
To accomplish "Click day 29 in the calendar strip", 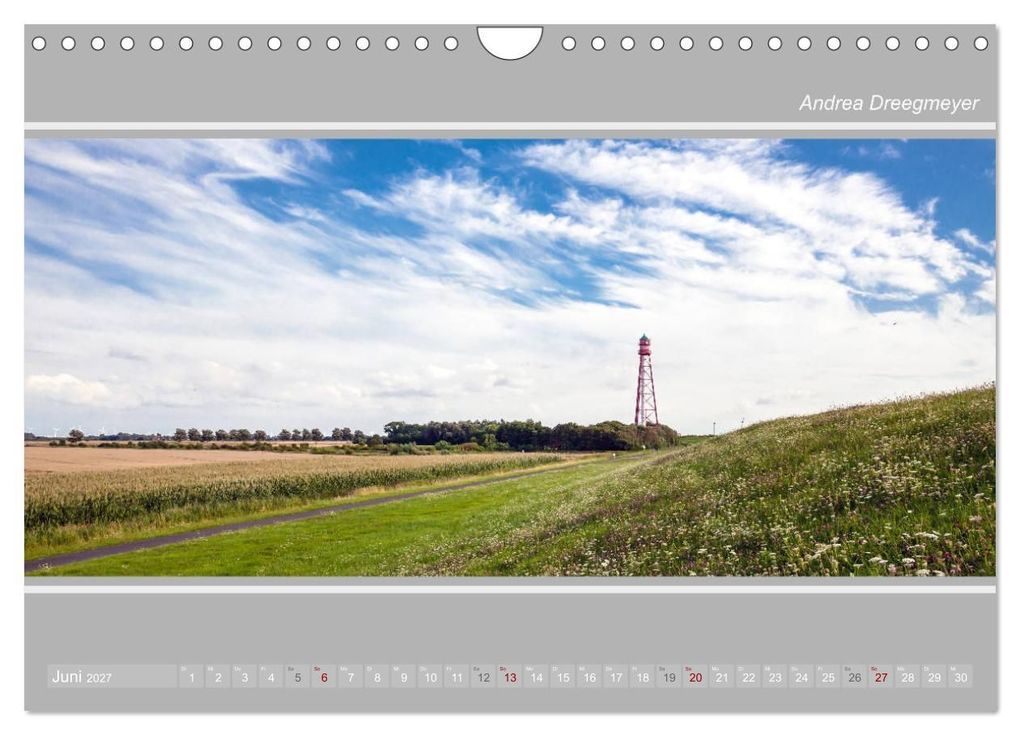I will tap(934, 676).
